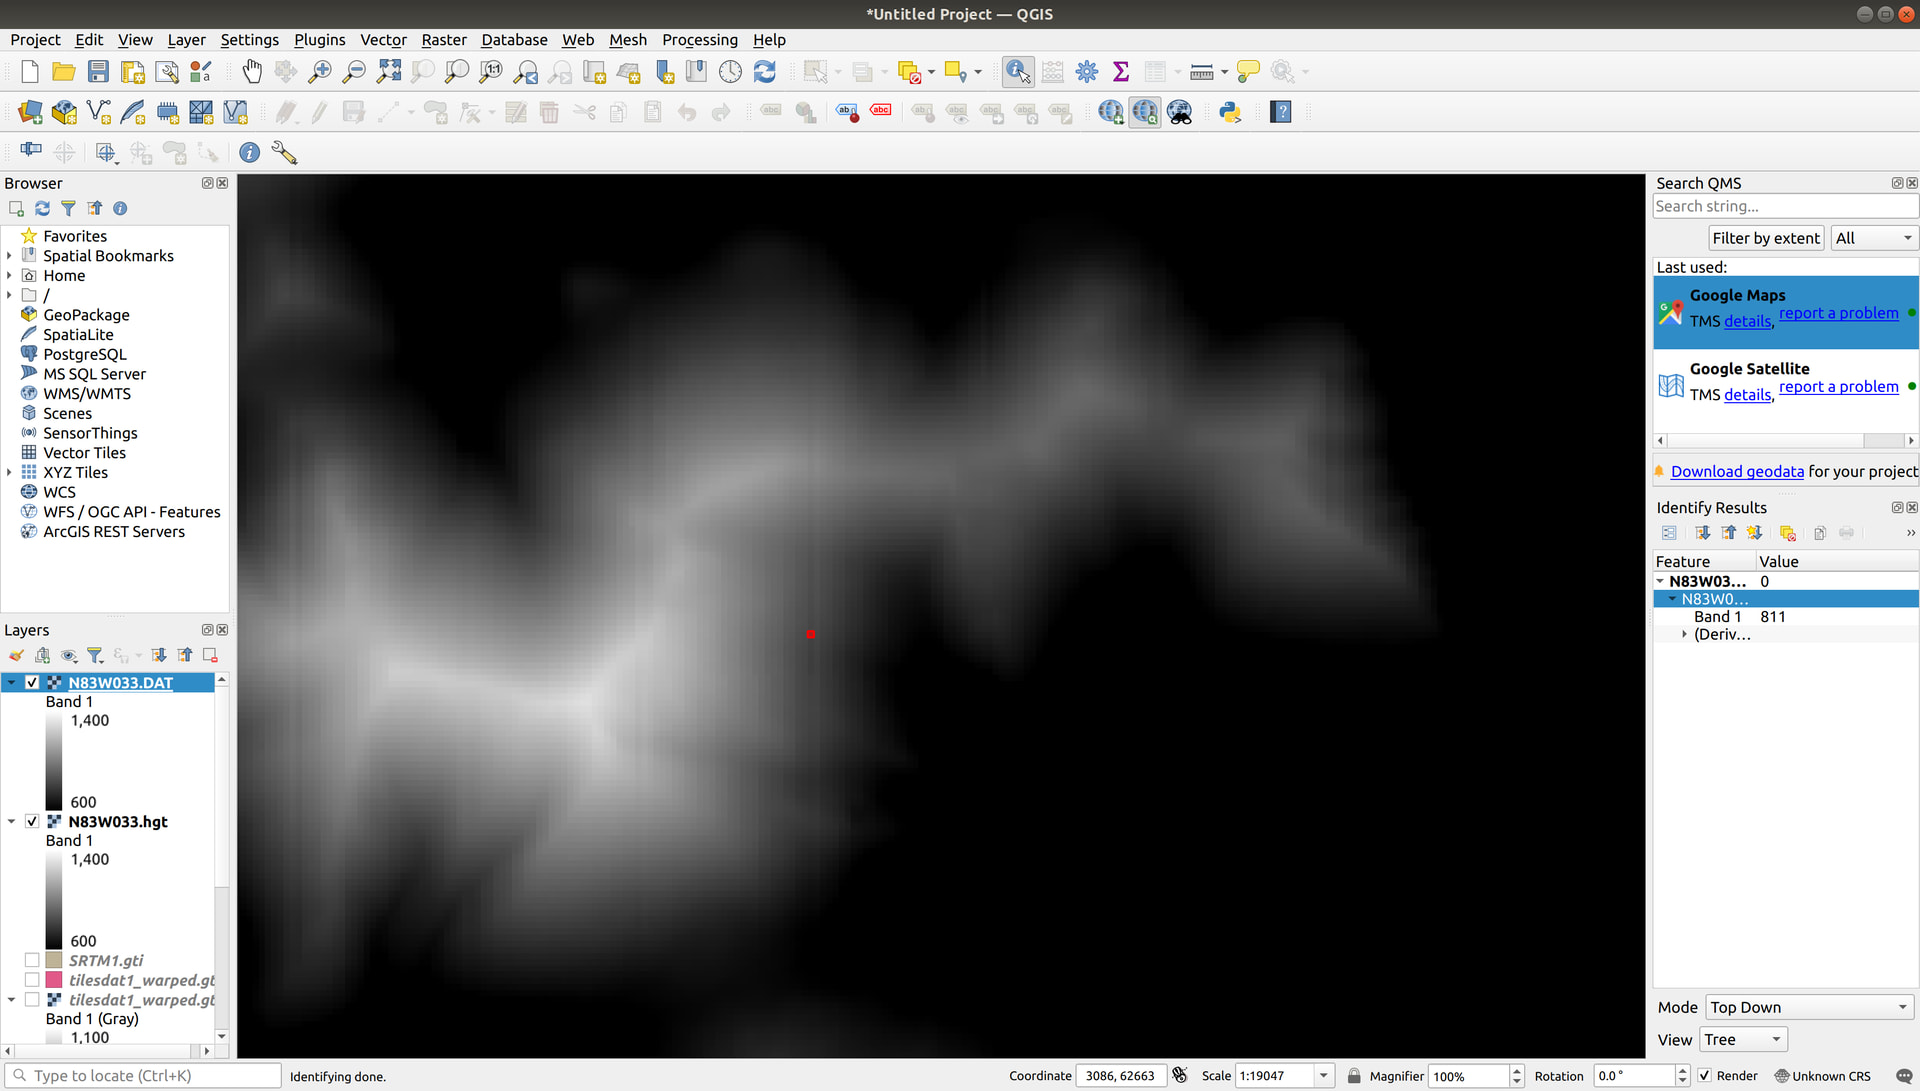Image resolution: width=1920 pixels, height=1091 pixels.
Task: Follow the Download geodata link
Action: [1737, 472]
